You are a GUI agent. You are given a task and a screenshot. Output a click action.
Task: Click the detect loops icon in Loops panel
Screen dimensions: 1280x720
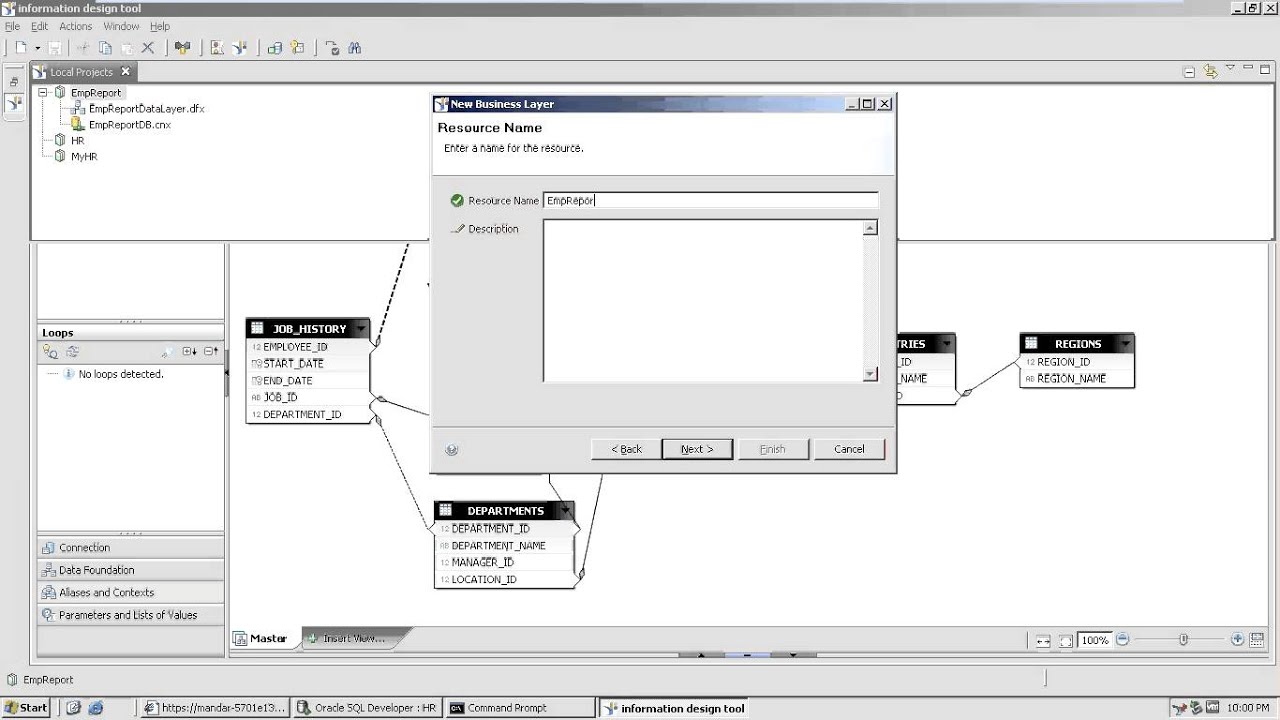coord(50,351)
